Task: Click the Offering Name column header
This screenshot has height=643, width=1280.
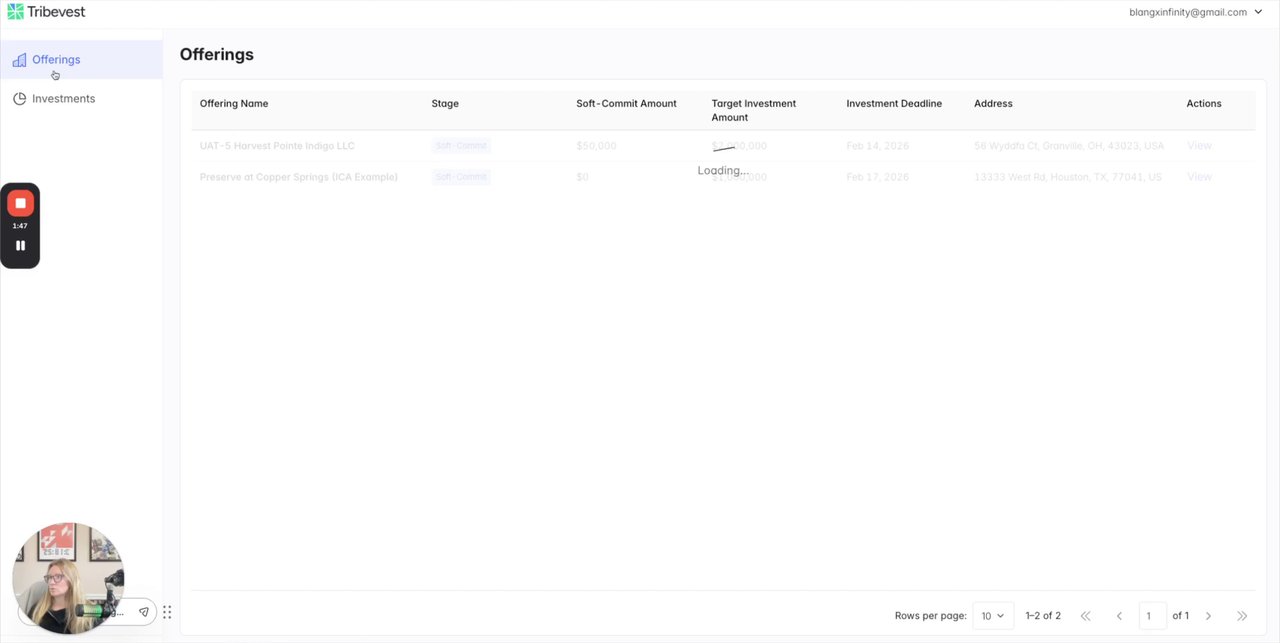Action: click(234, 103)
